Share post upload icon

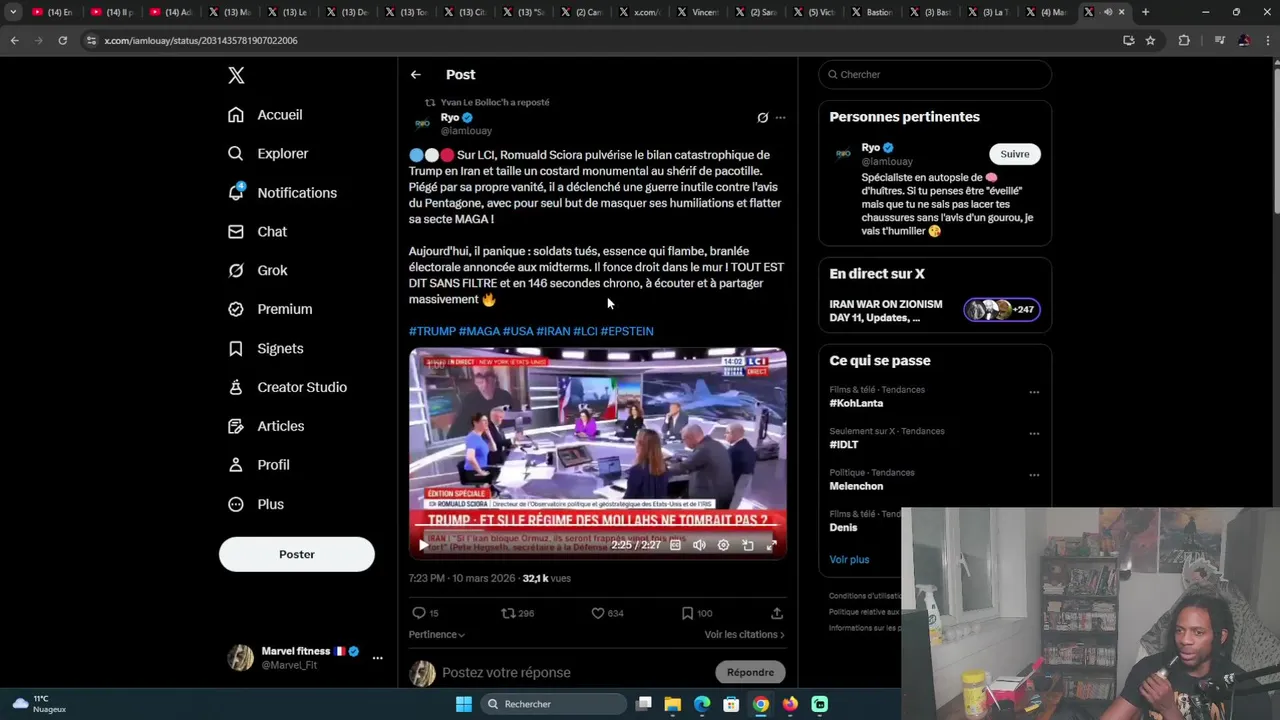(777, 613)
